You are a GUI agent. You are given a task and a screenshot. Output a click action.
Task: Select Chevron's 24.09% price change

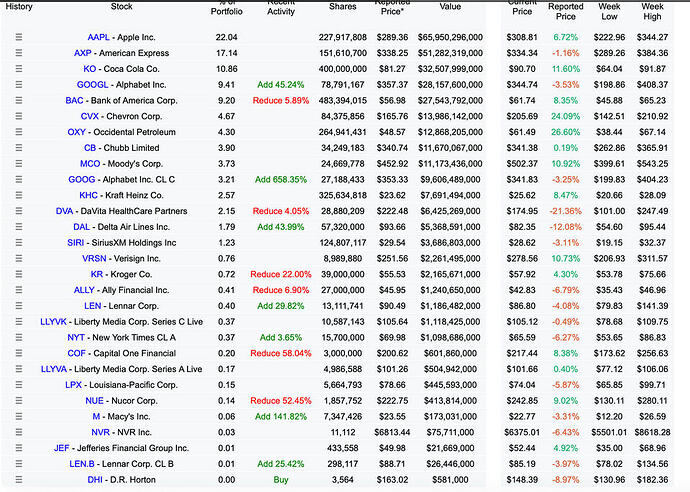[565, 116]
